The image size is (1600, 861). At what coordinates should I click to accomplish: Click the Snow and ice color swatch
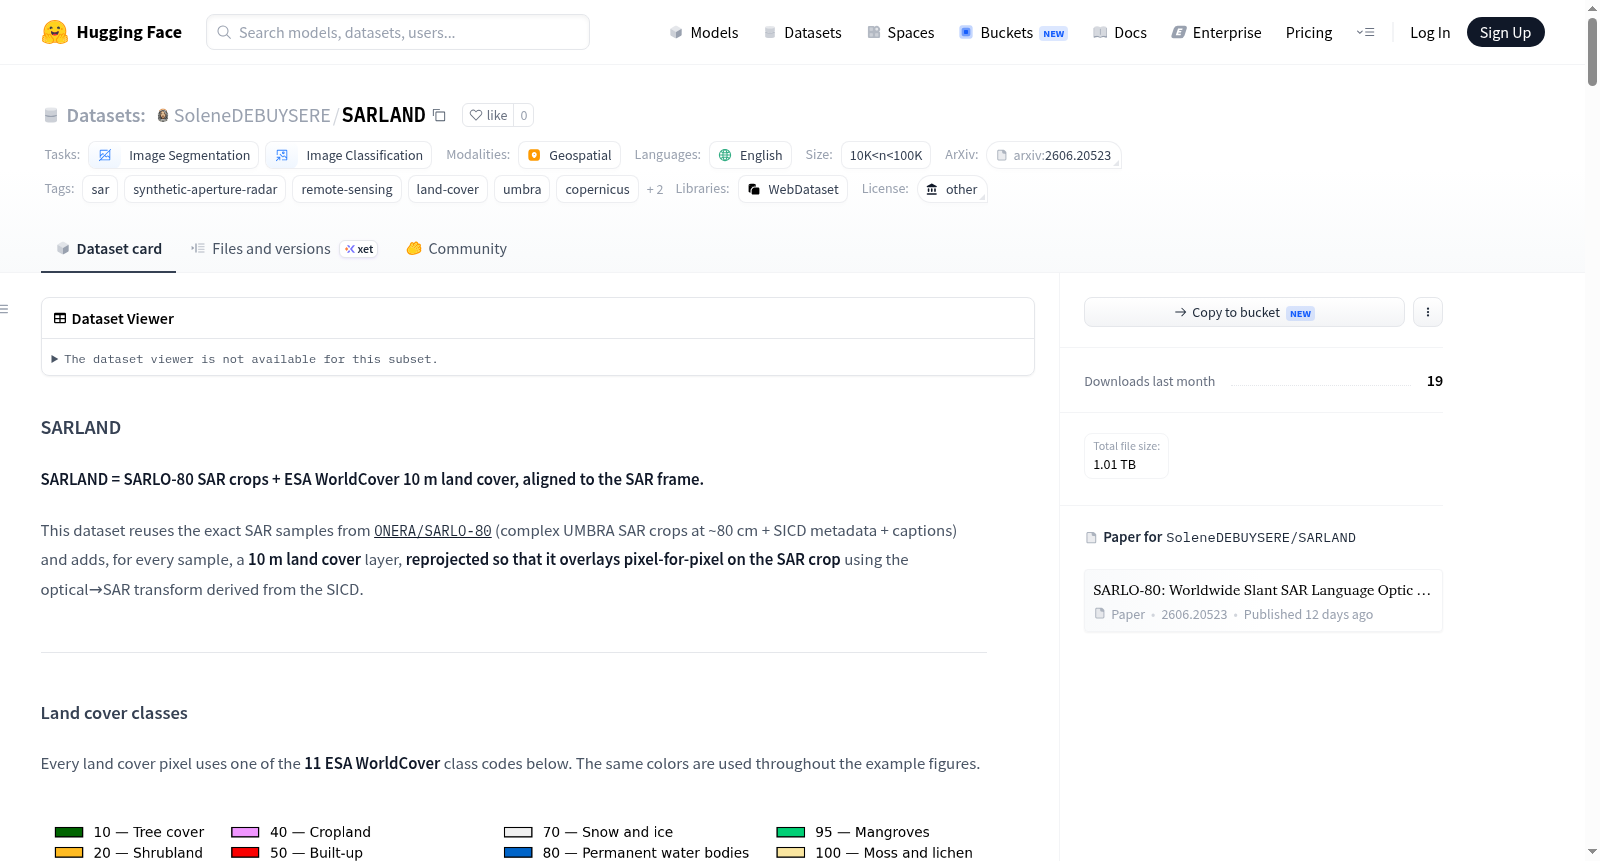tap(518, 832)
